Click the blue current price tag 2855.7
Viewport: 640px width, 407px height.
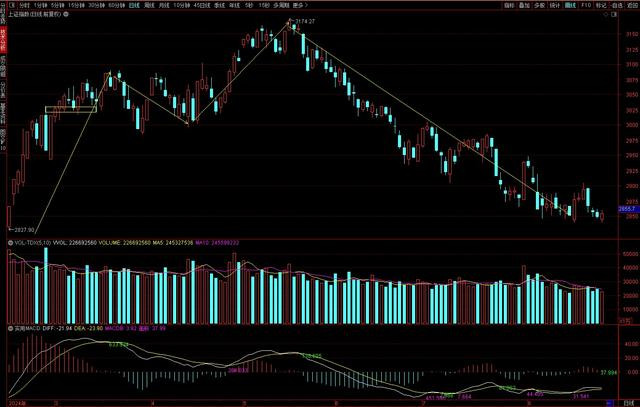(628, 209)
